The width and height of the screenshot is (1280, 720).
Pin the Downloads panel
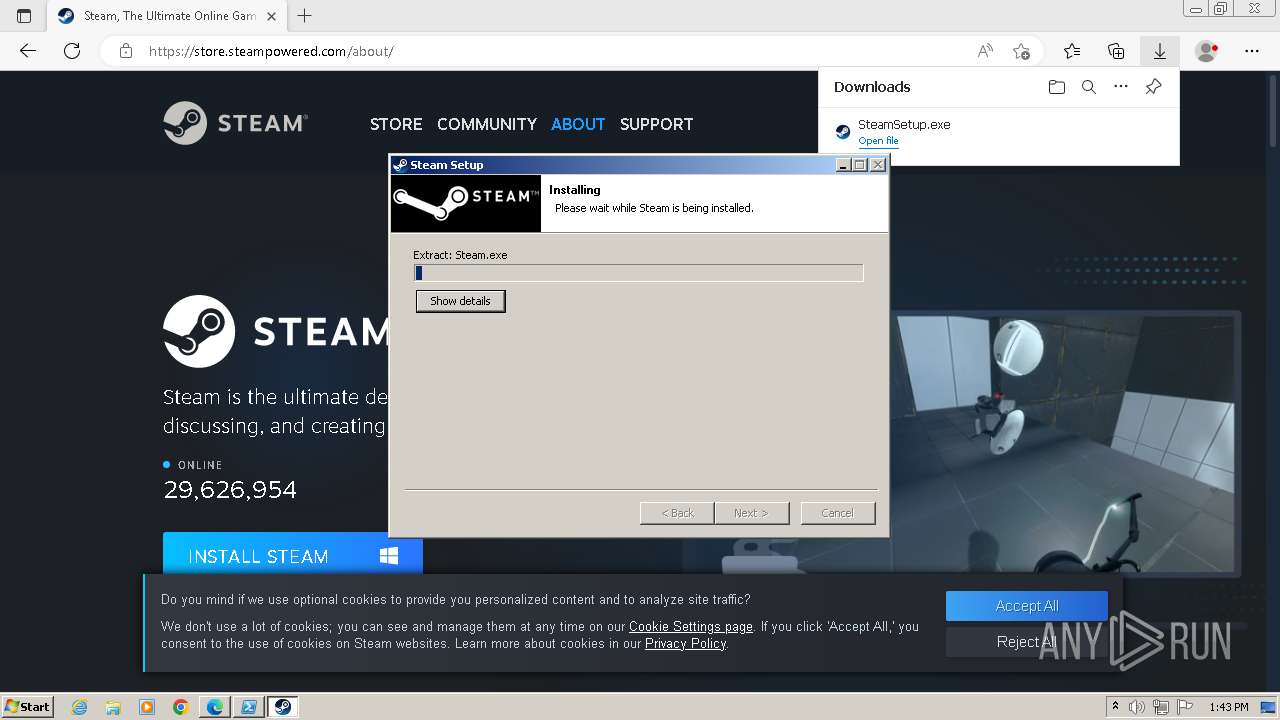tap(1153, 87)
